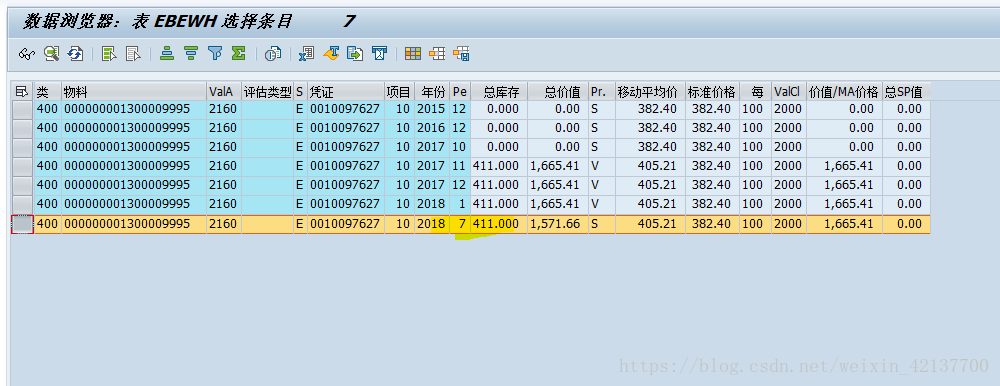Select the row for 2017 period 10
This screenshot has height=386, width=1000.
[22, 147]
